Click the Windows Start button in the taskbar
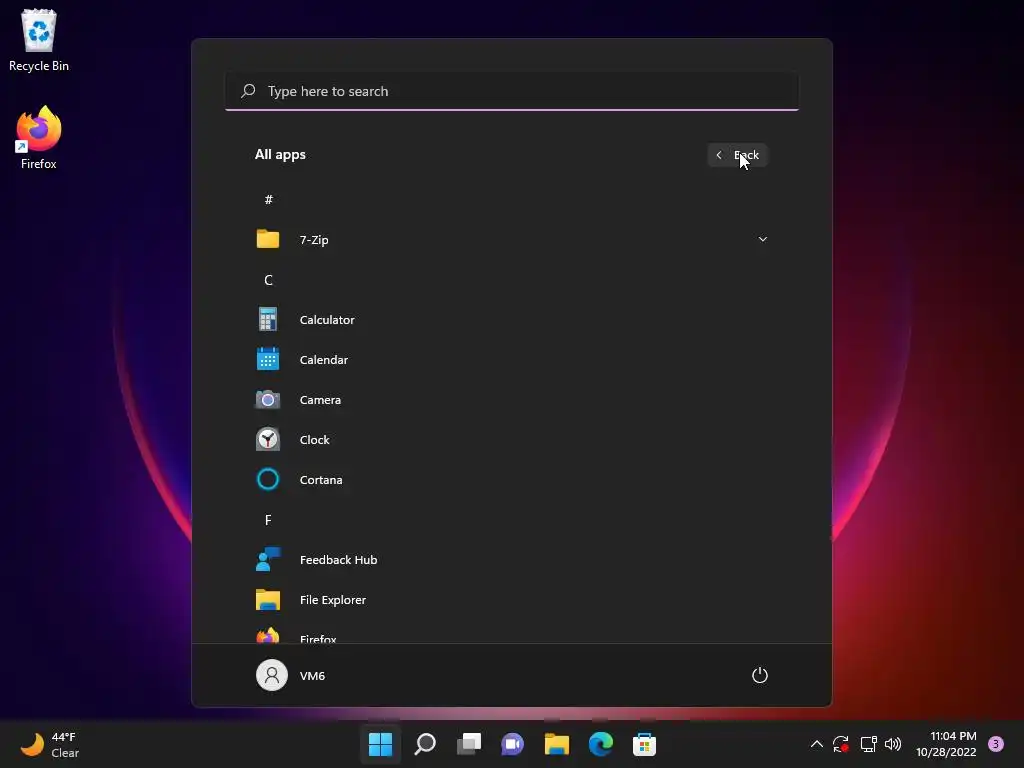The height and width of the screenshot is (768, 1024). pyautogui.click(x=381, y=744)
